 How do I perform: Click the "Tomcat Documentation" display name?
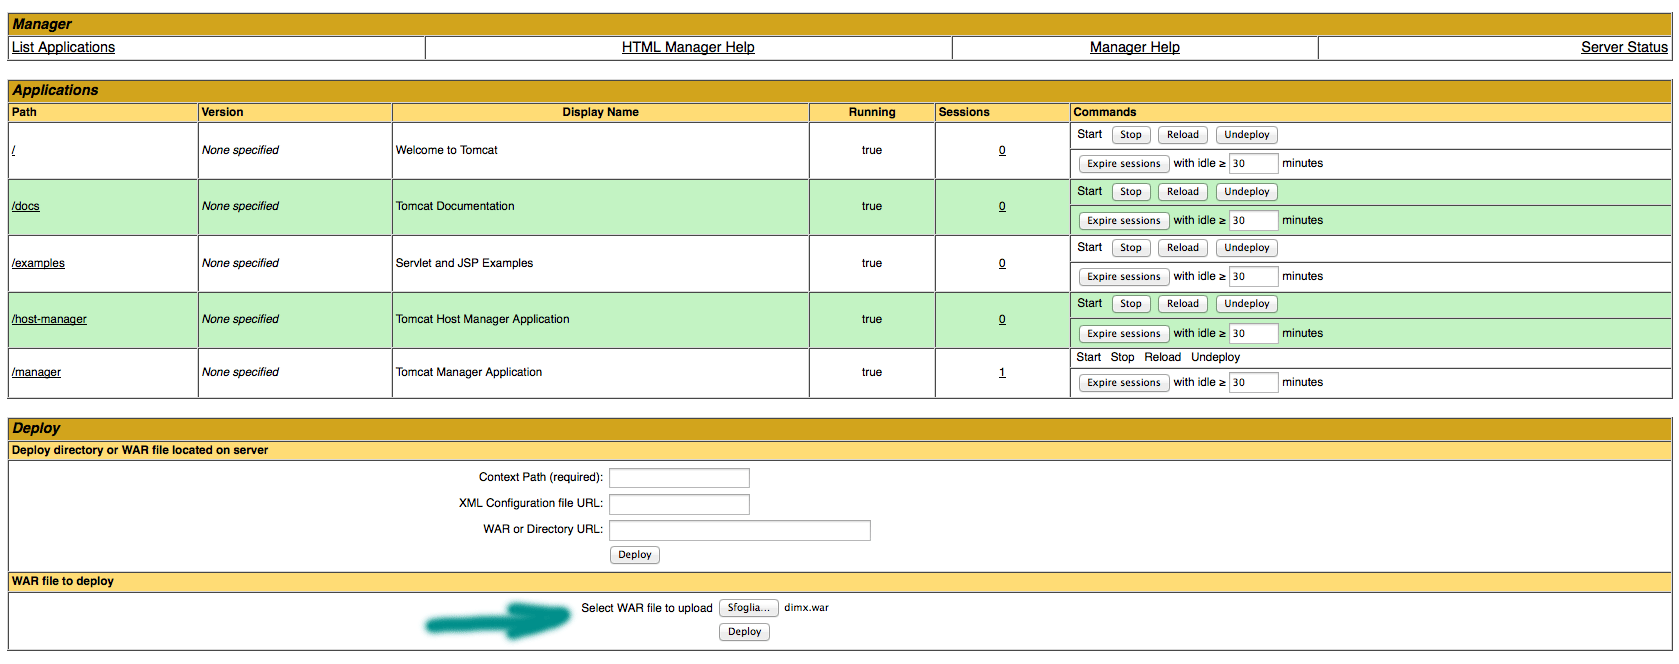pos(455,206)
